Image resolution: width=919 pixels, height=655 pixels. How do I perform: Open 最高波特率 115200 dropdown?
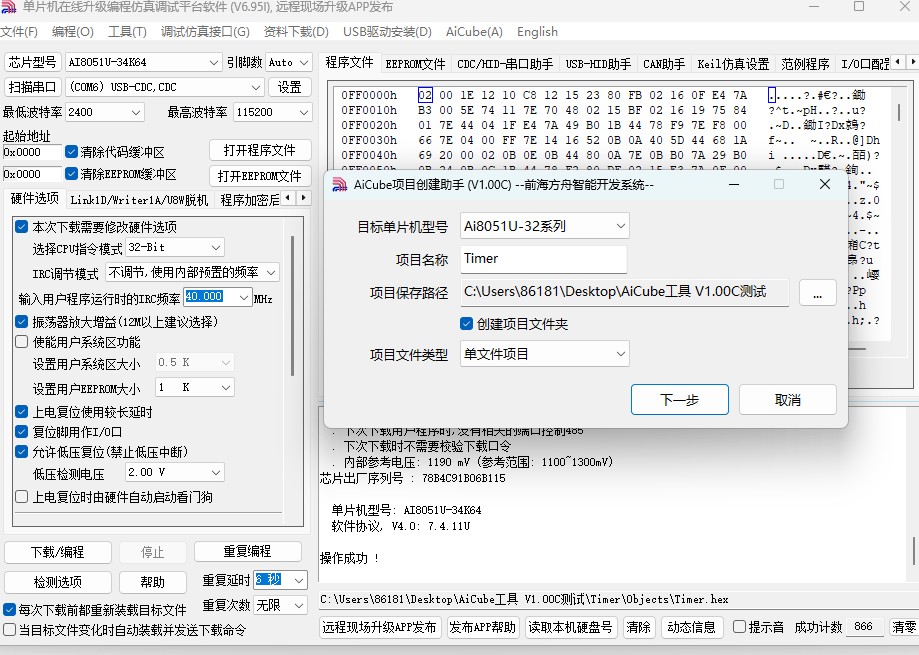pos(273,112)
